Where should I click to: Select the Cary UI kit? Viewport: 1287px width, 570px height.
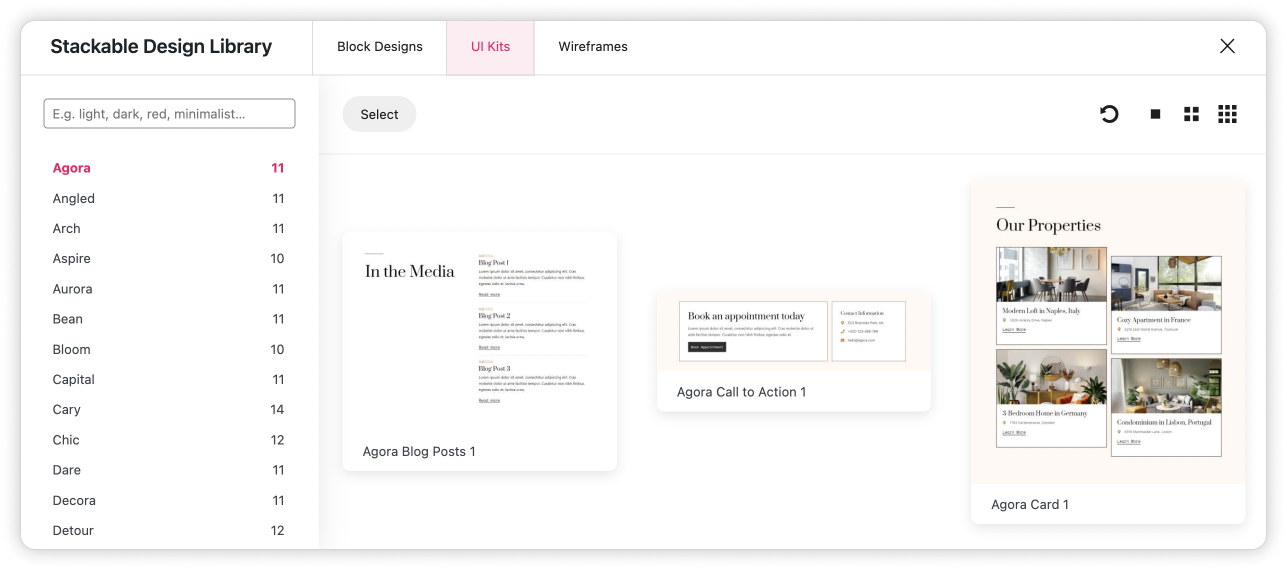(169, 409)
